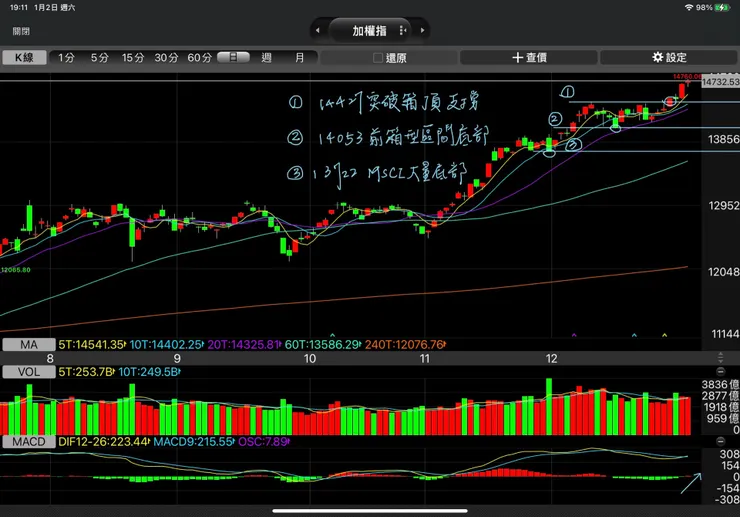The image size is (740, 517).
Task: Tap the 關閉 close button
Action: click(x=21, y=31)
